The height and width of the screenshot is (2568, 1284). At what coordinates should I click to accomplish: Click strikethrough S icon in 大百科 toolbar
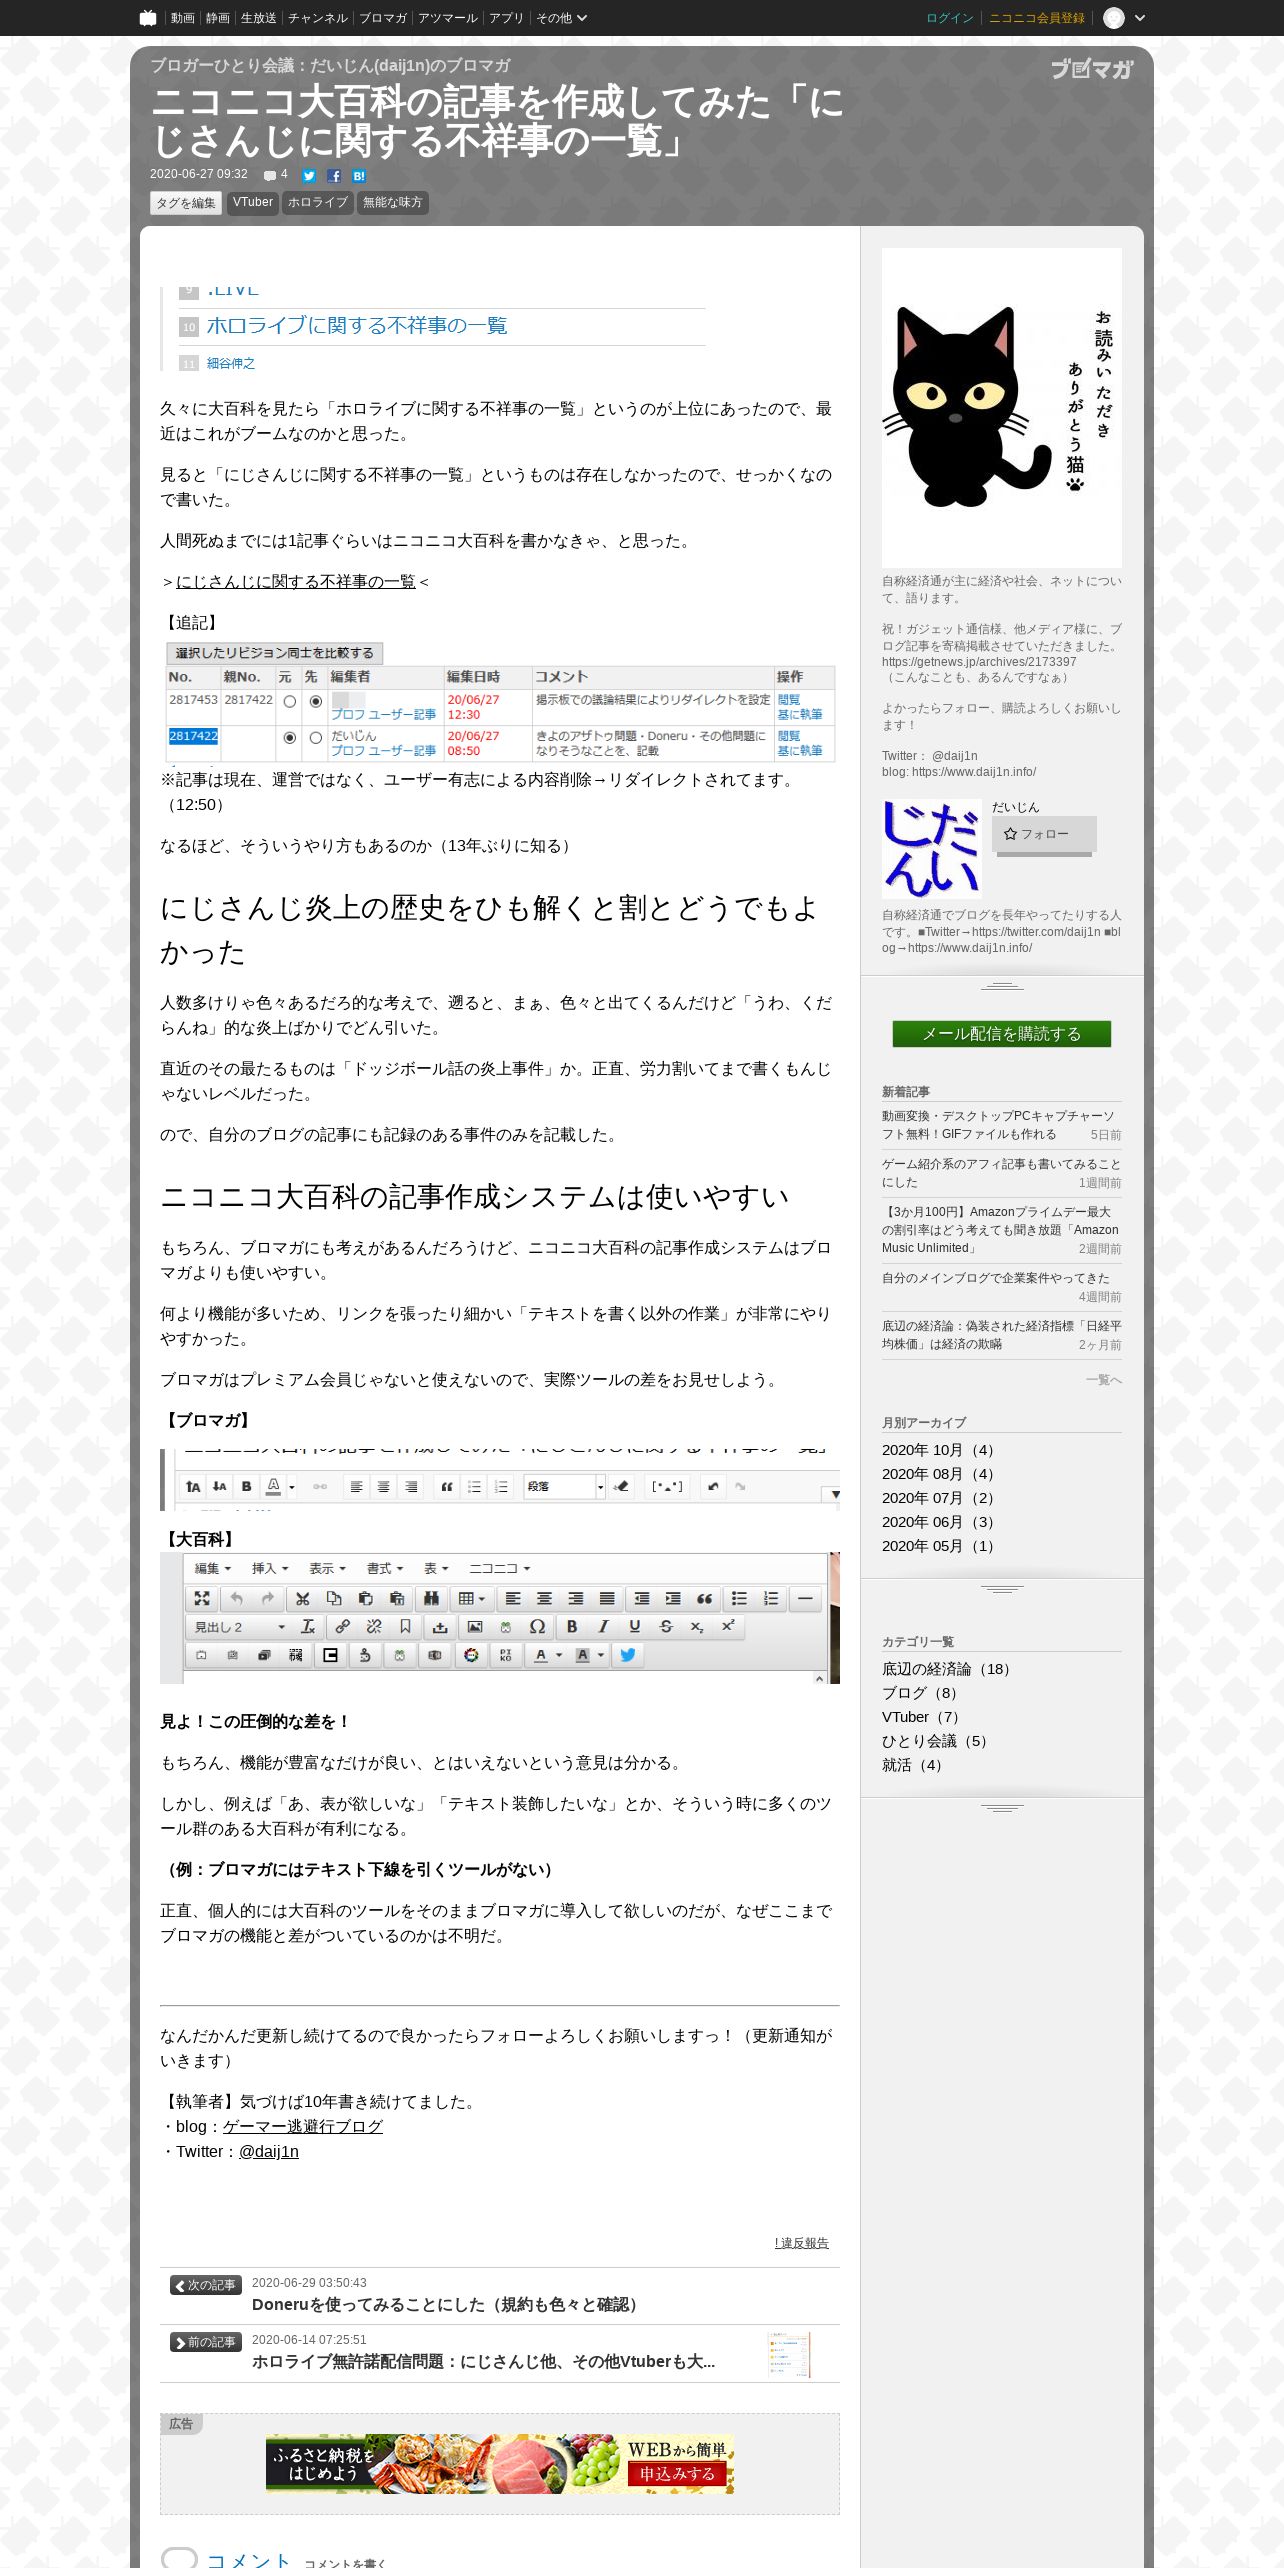[666, 1626]
